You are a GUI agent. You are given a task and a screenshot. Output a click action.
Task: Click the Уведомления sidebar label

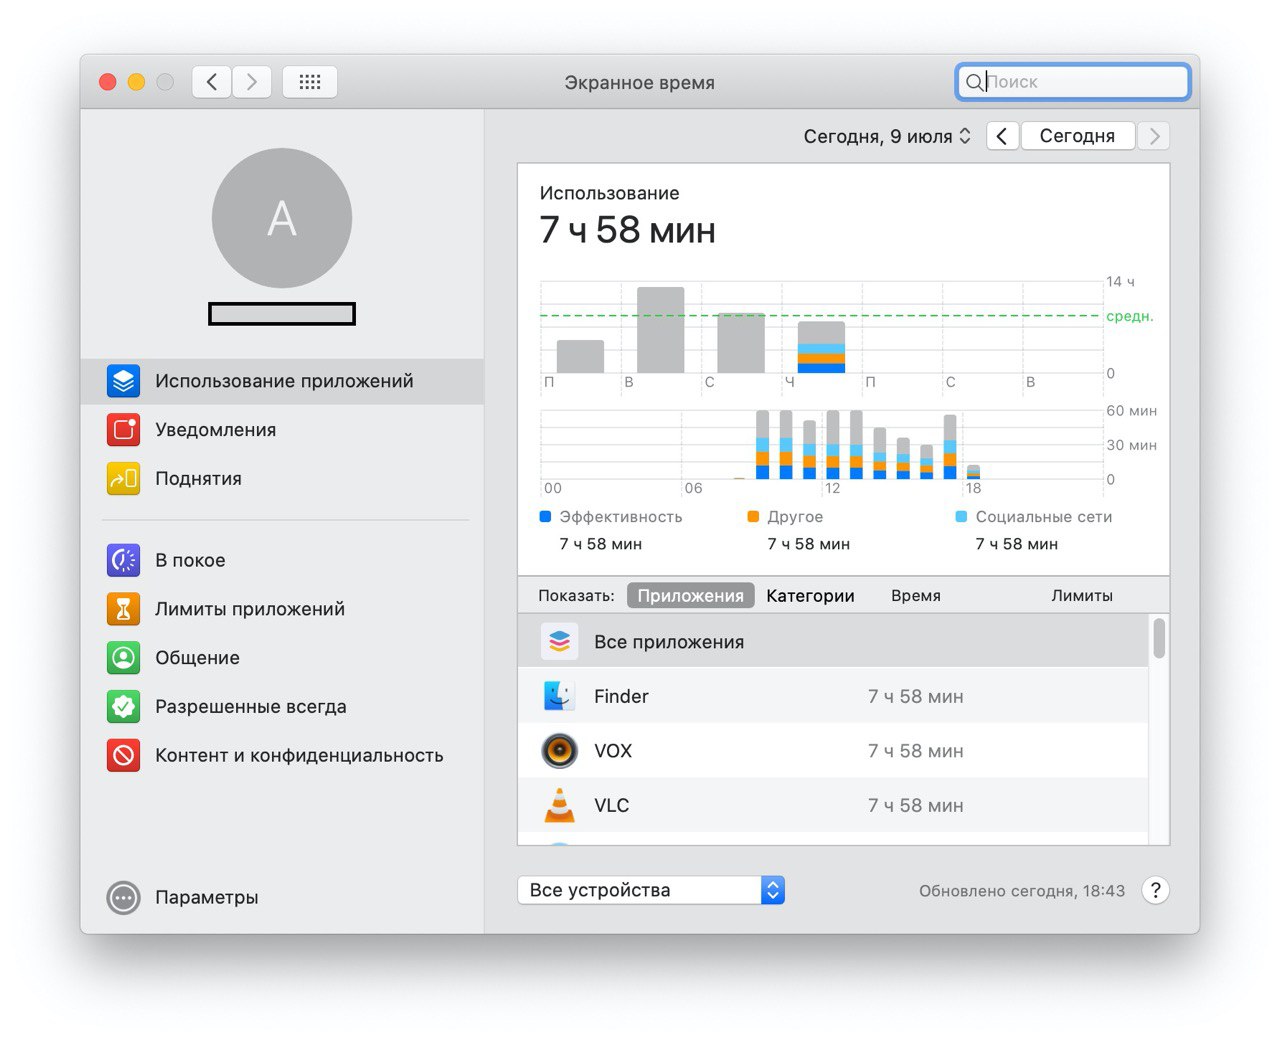(215, 430)
